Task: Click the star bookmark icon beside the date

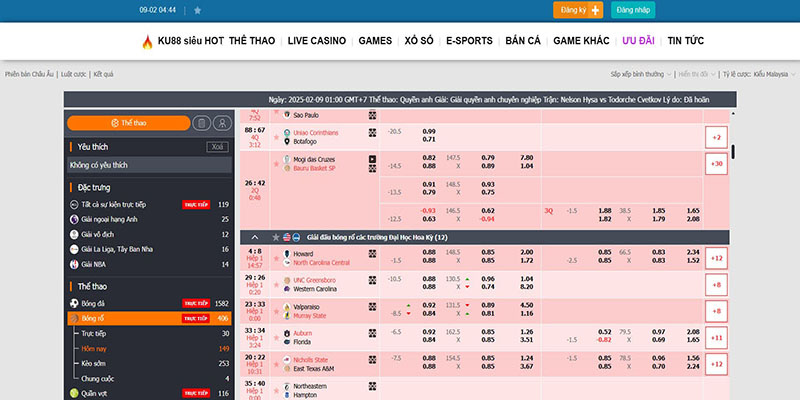Action: pyautogui.click(x=197, y=10)
